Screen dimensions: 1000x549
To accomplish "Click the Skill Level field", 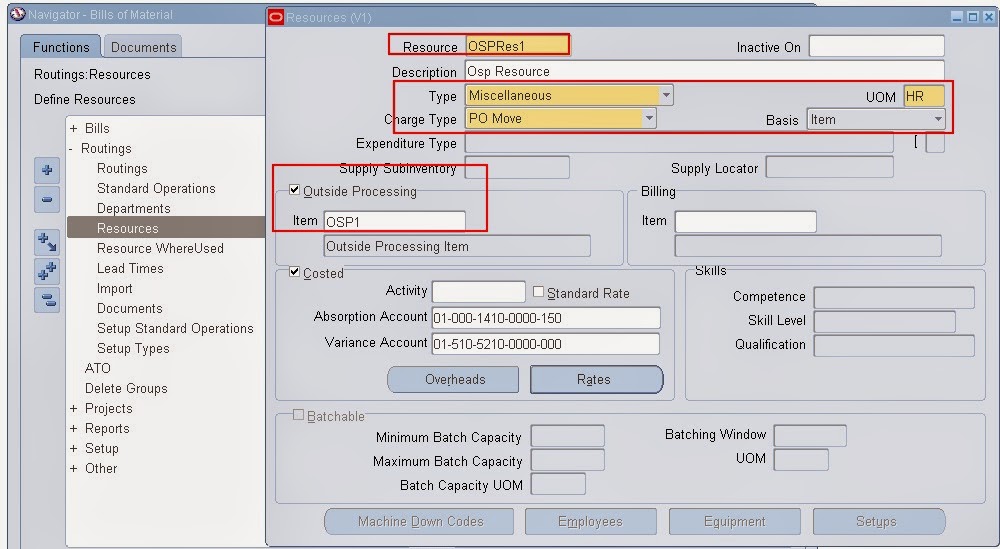I will (x=885, y=321).
